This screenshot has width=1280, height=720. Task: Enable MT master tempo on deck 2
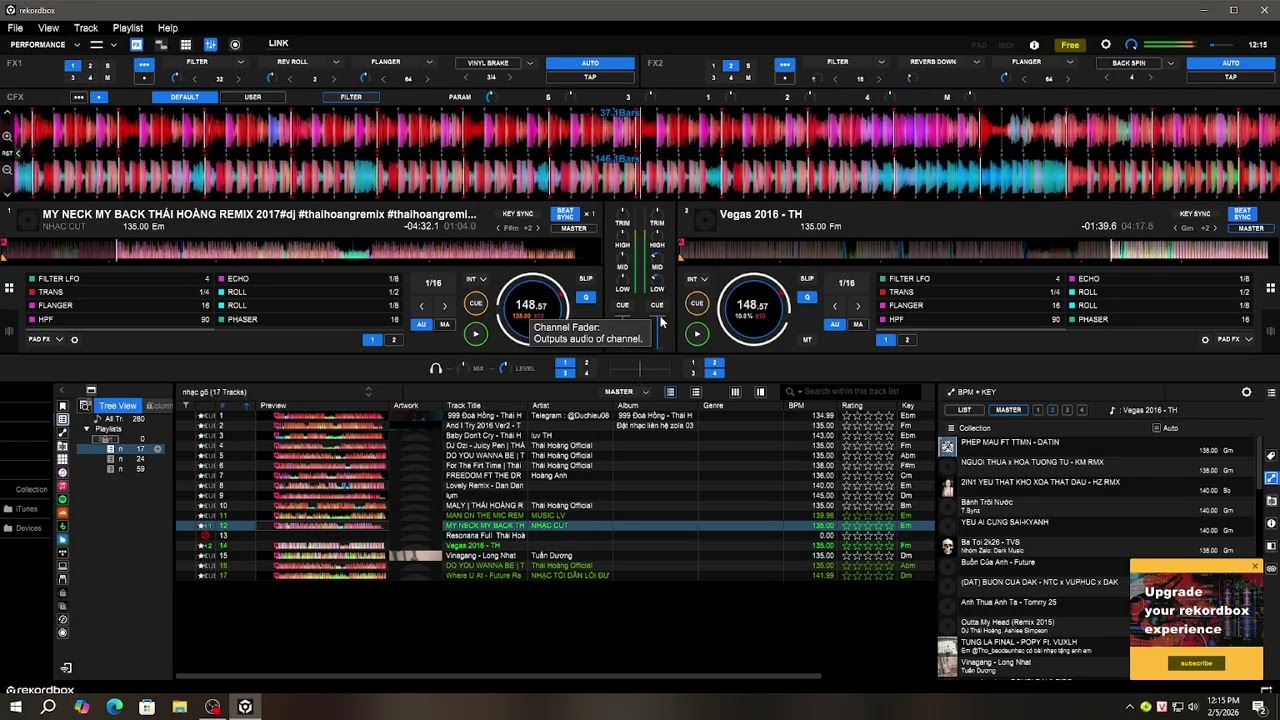807,340
